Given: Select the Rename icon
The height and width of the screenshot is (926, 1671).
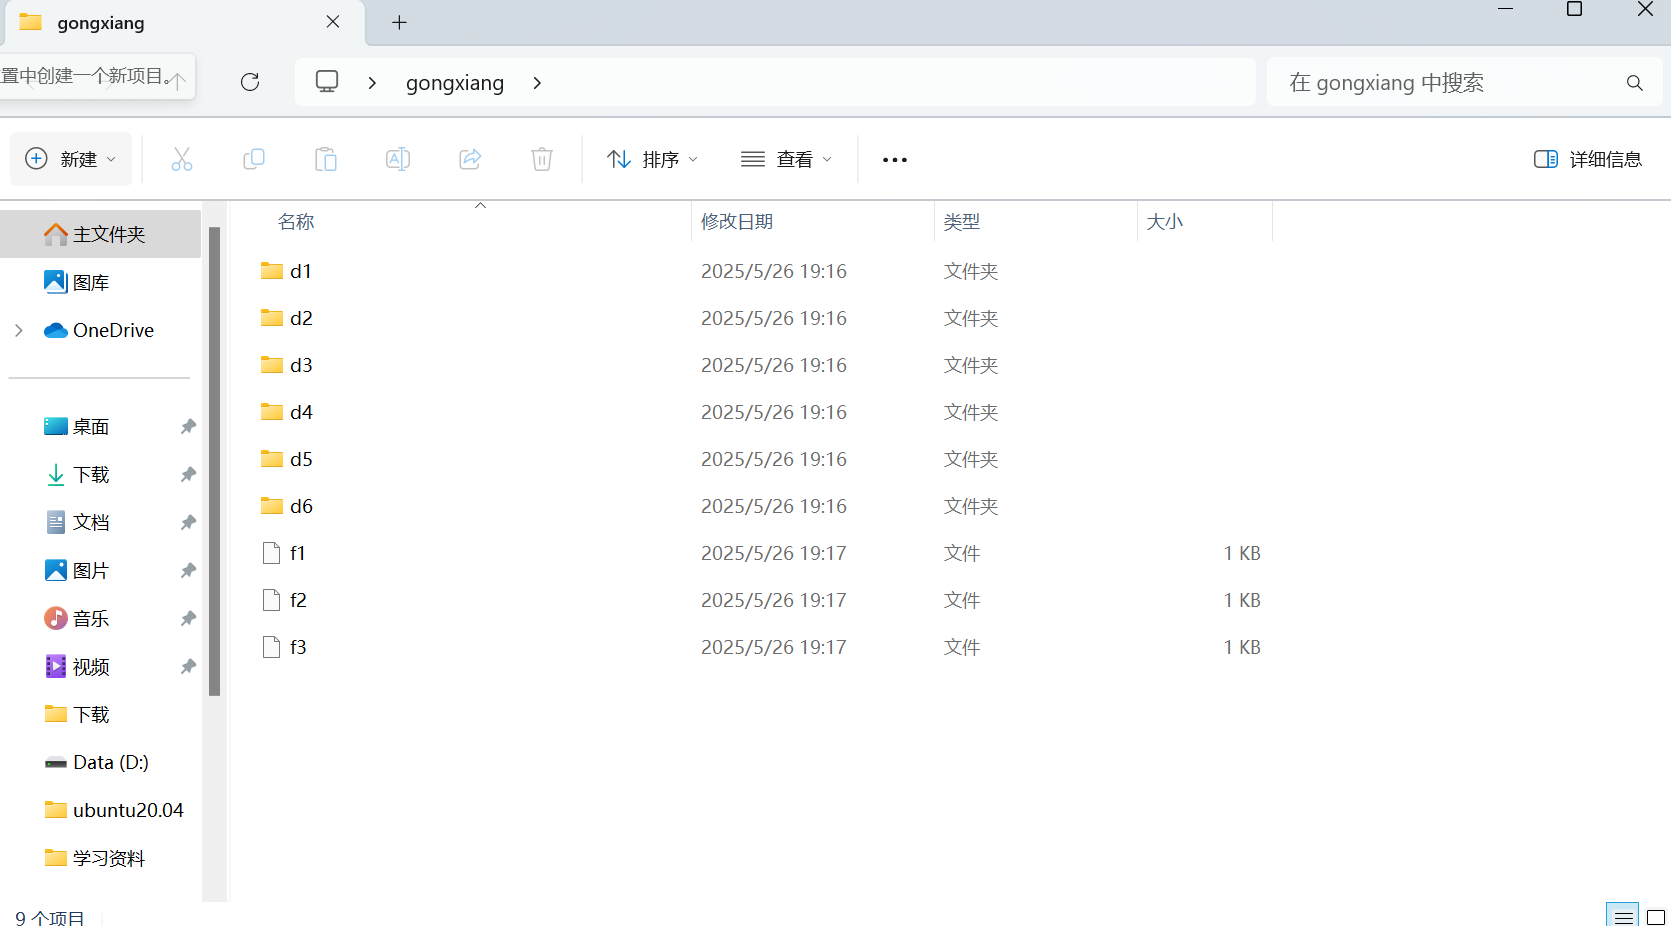Looking at the screenshot, I should tap(397, 159).
